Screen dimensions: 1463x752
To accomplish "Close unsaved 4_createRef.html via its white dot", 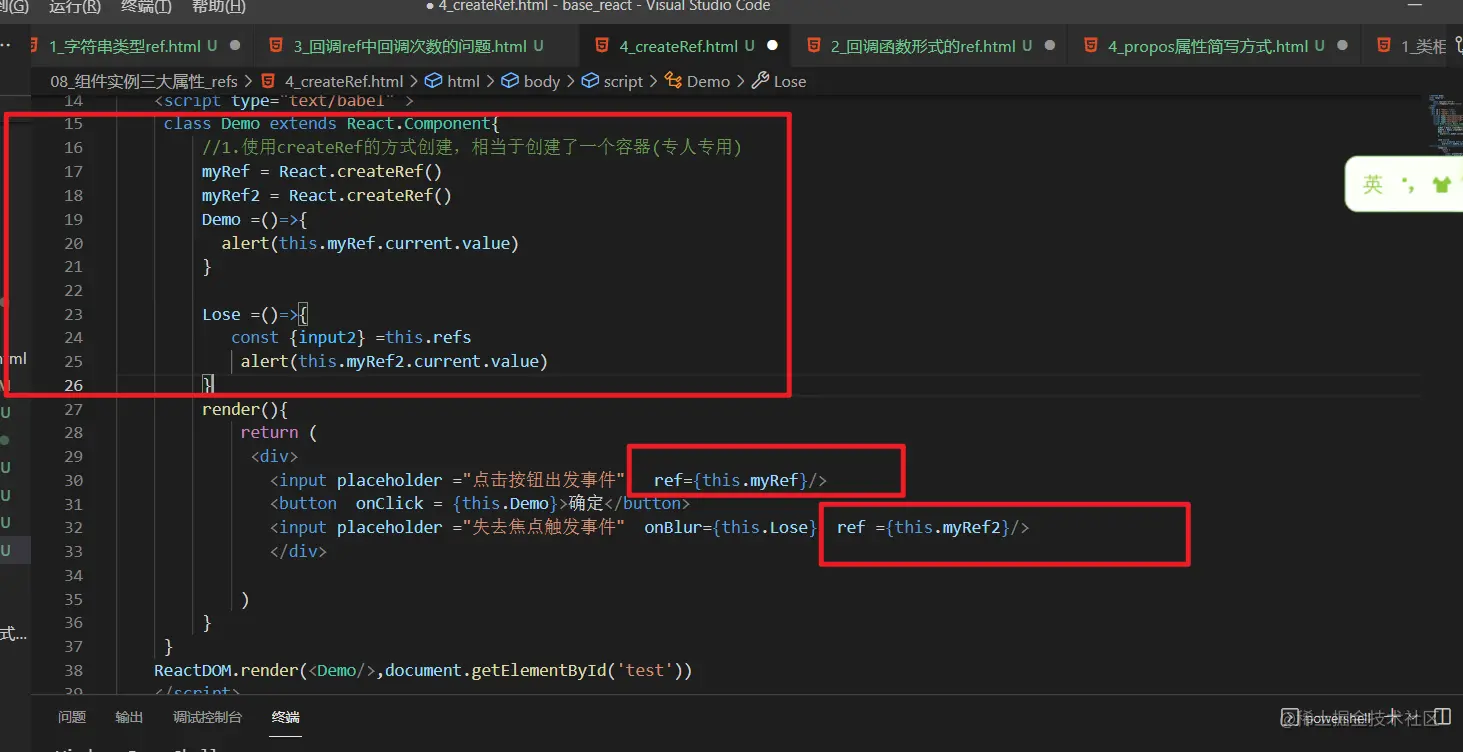I will tap(772, 46).
